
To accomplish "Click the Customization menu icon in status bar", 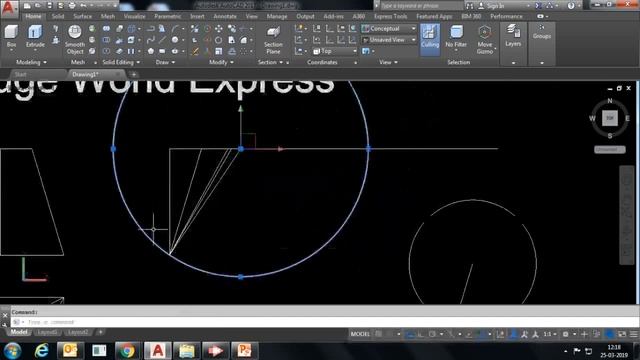I will pyautogui.click(x=634, y=334).
